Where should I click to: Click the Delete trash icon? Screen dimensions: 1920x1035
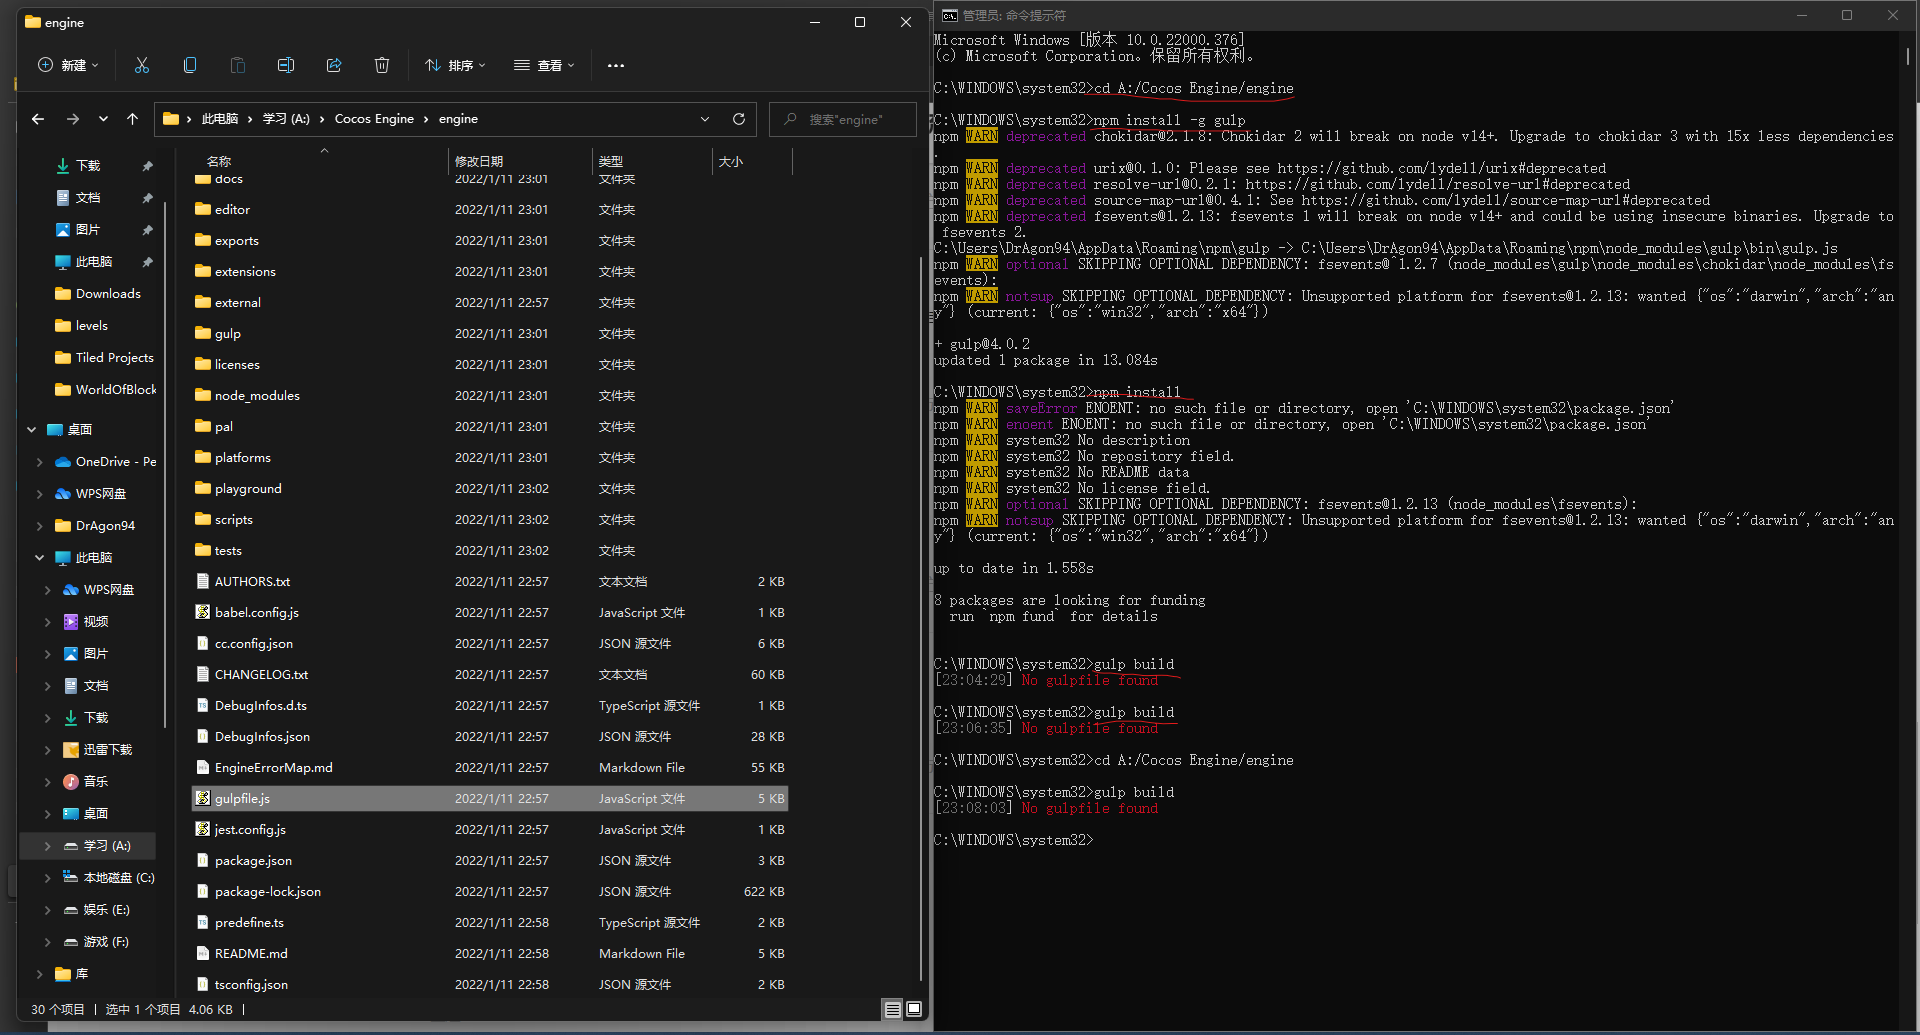(382, 65)
